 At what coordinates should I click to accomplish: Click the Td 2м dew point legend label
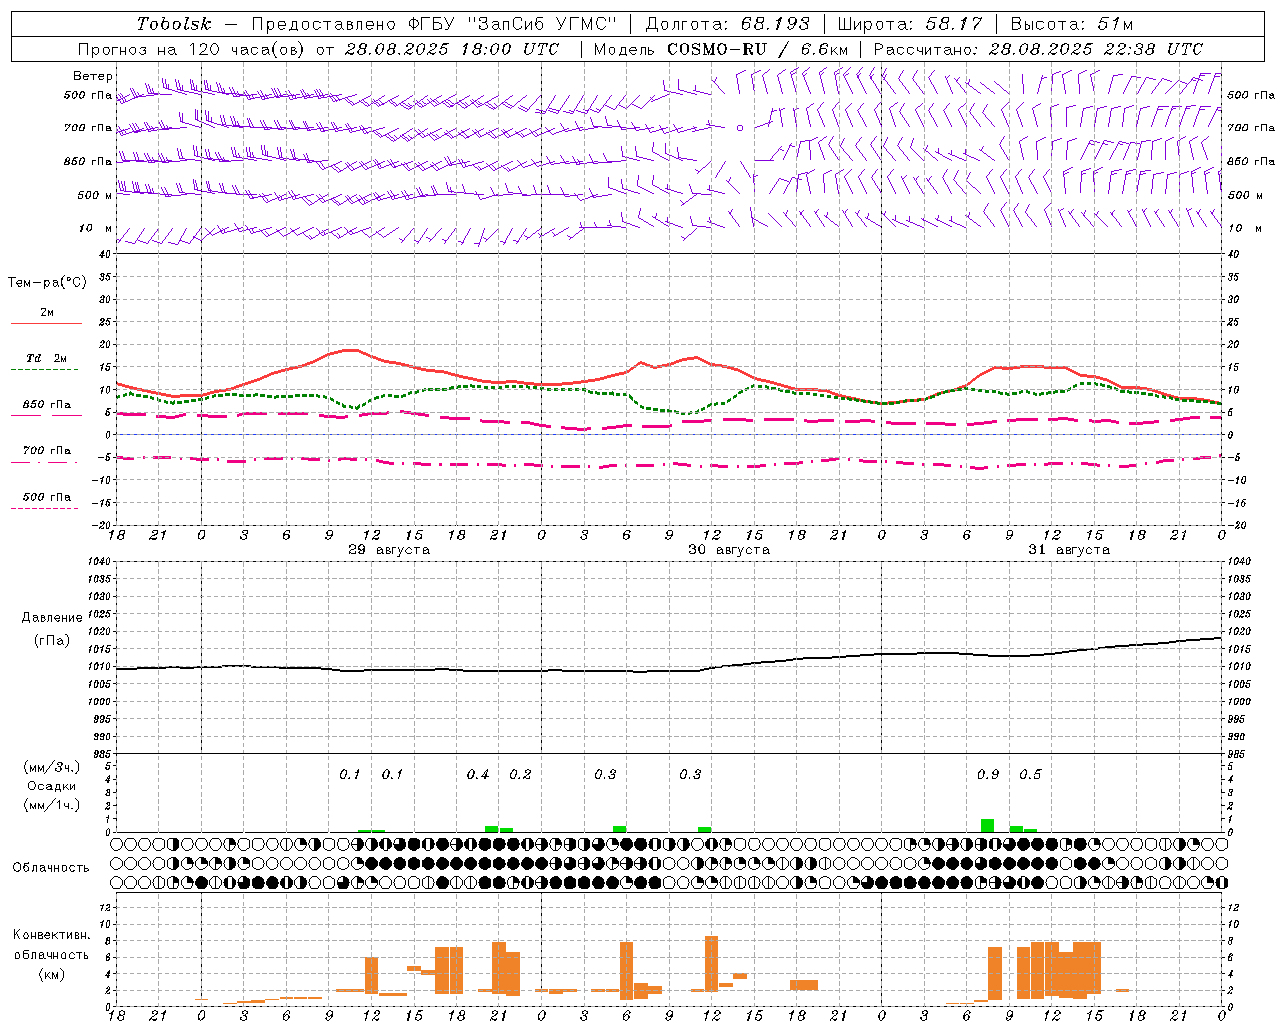click(x=46, y=358)
